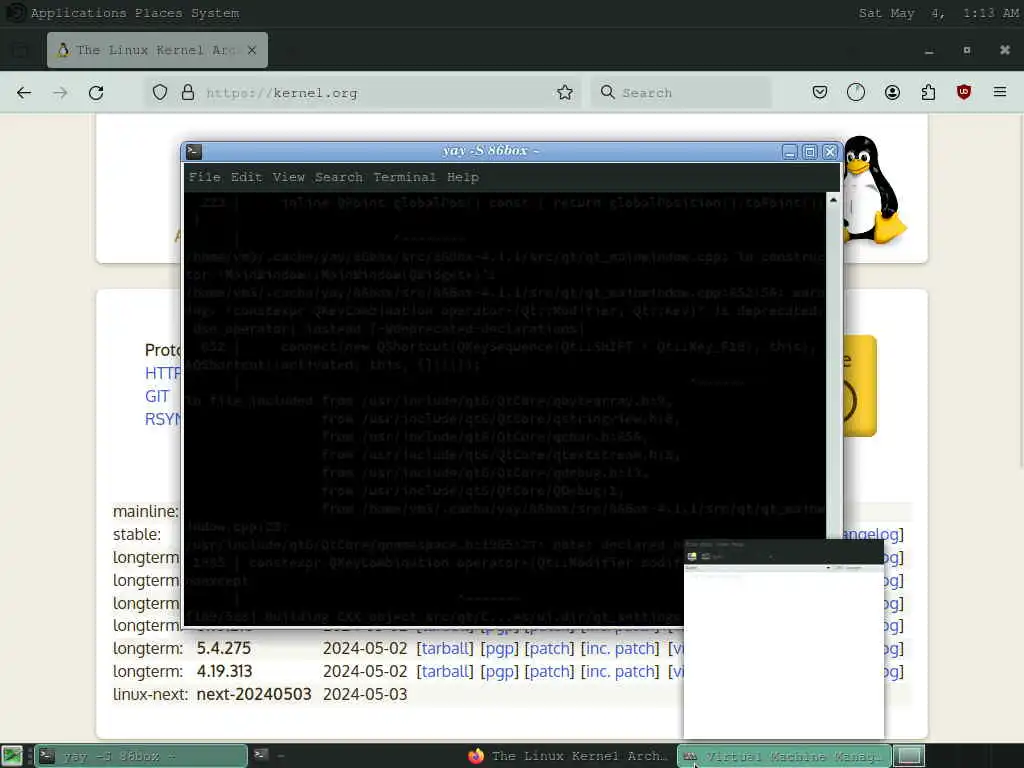Click the clock in the top panel

click(938, 13)
